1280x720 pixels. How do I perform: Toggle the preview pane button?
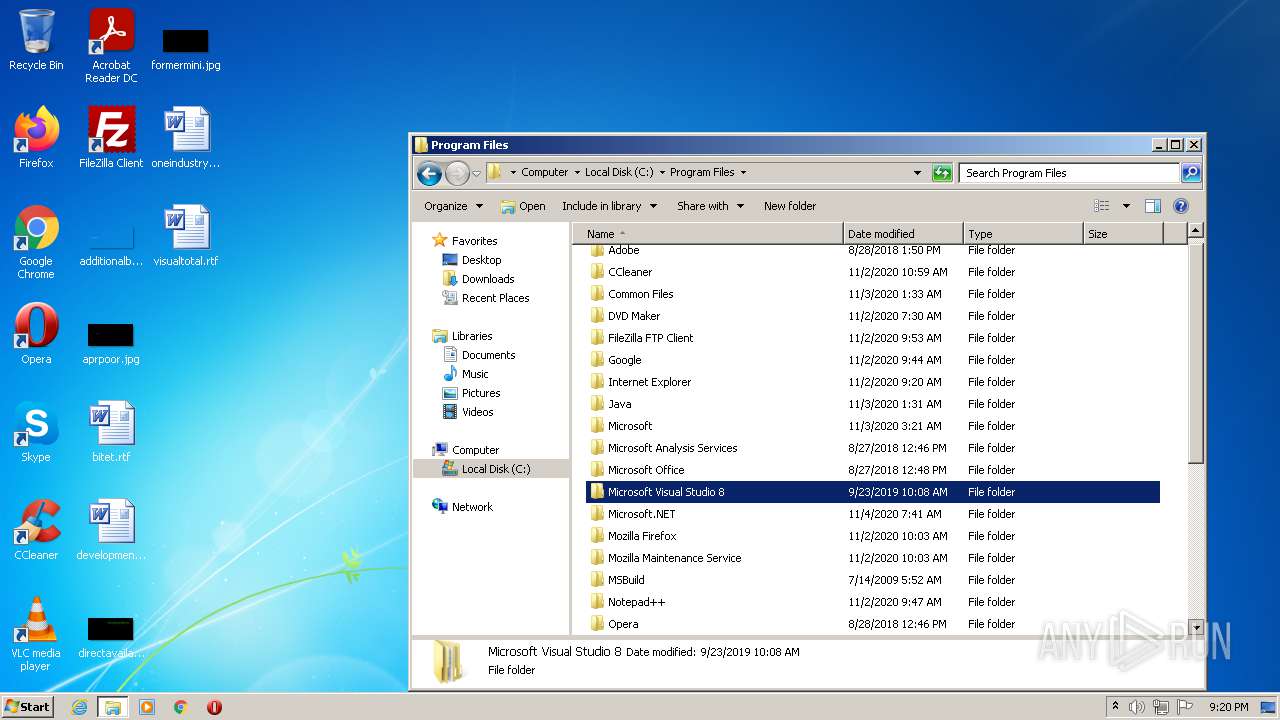pyautogui.click(x=1152, y=206)
